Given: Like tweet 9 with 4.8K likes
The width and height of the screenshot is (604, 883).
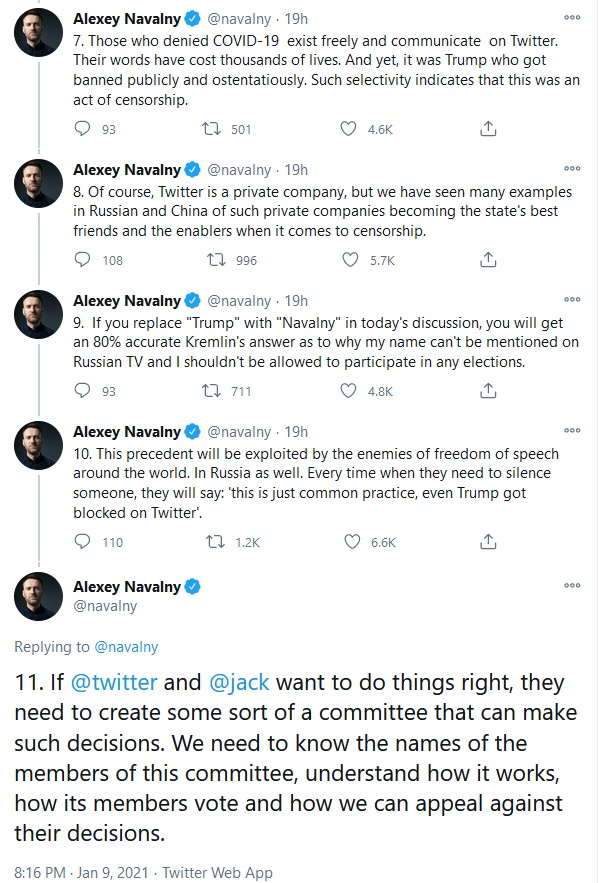Looking at the screenshot, I should 349,391.
